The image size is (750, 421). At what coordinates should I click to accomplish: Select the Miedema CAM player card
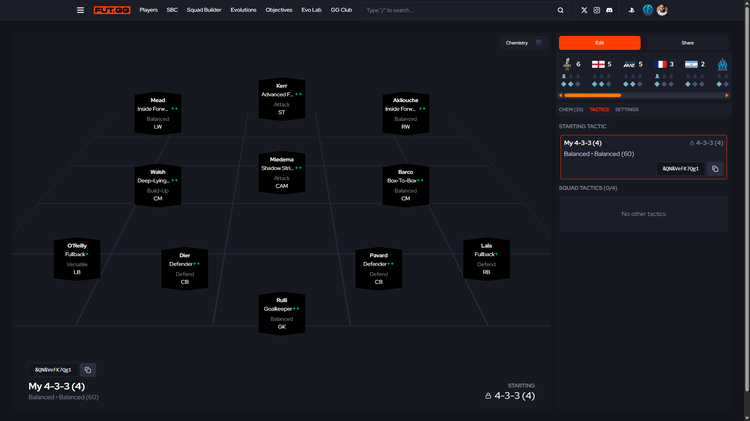tap(282, 172)
